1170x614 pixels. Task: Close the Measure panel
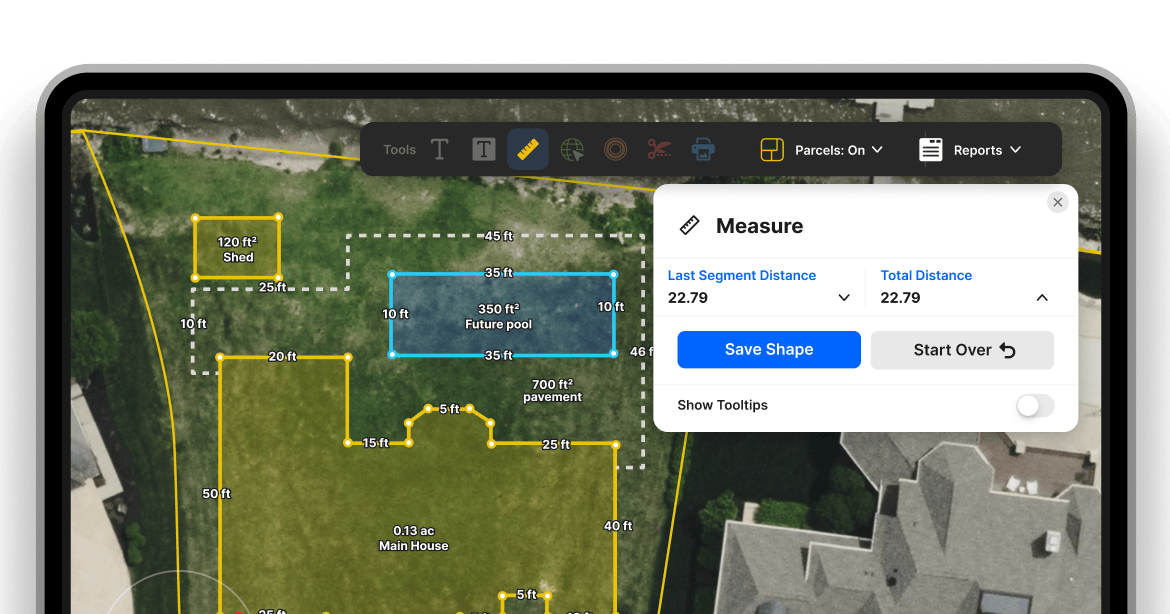point(1057,202)
